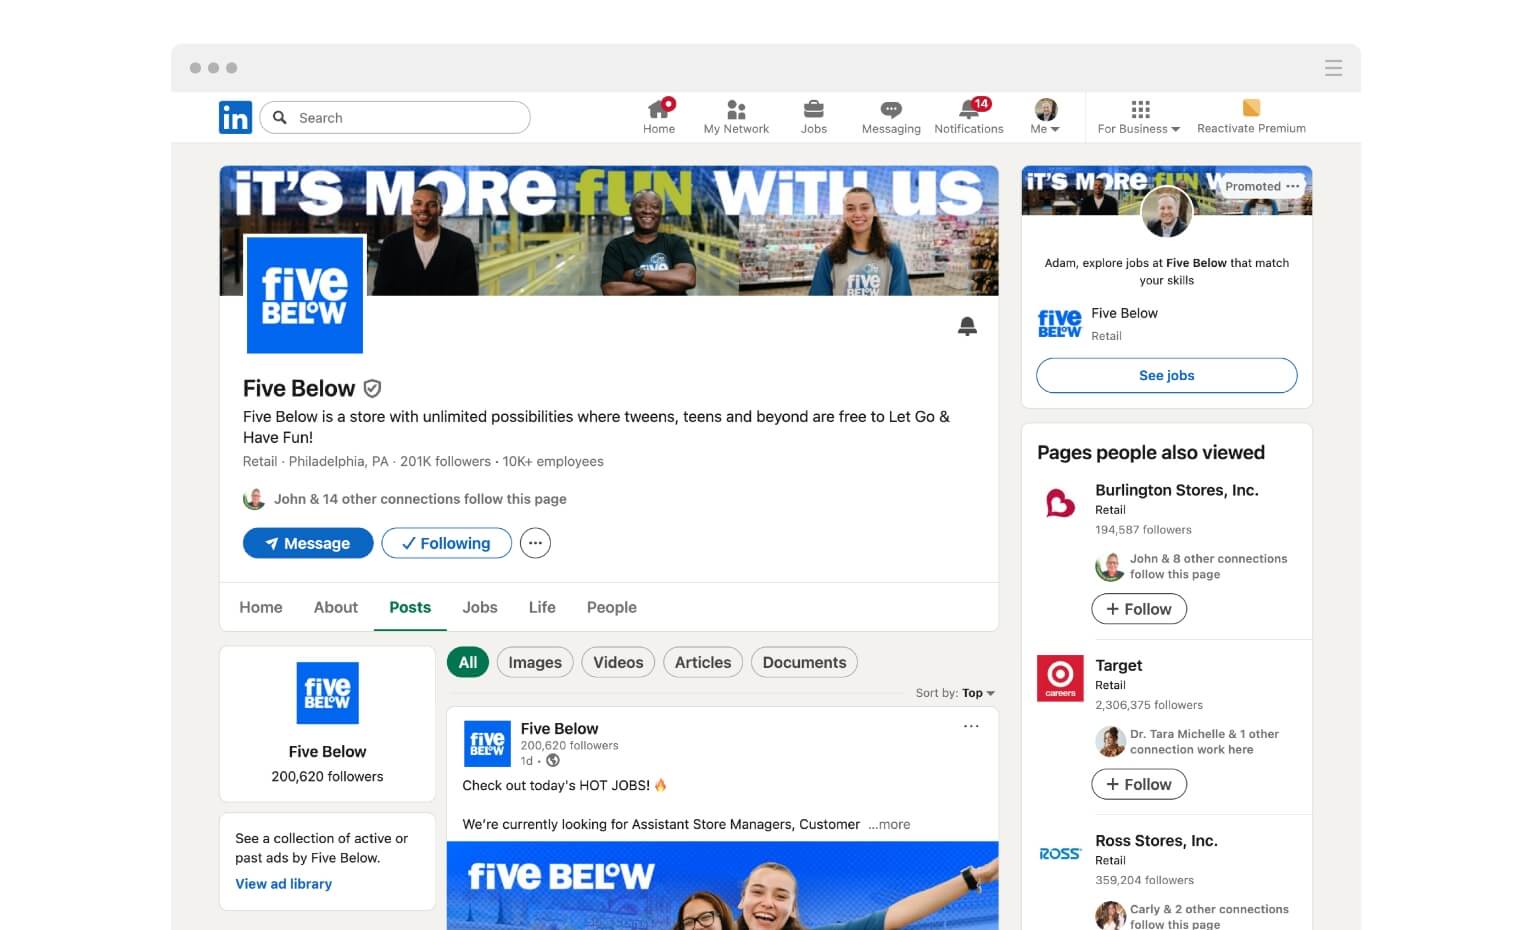
Task: Switch to the About tab
Action: click(x=335, y=607)
